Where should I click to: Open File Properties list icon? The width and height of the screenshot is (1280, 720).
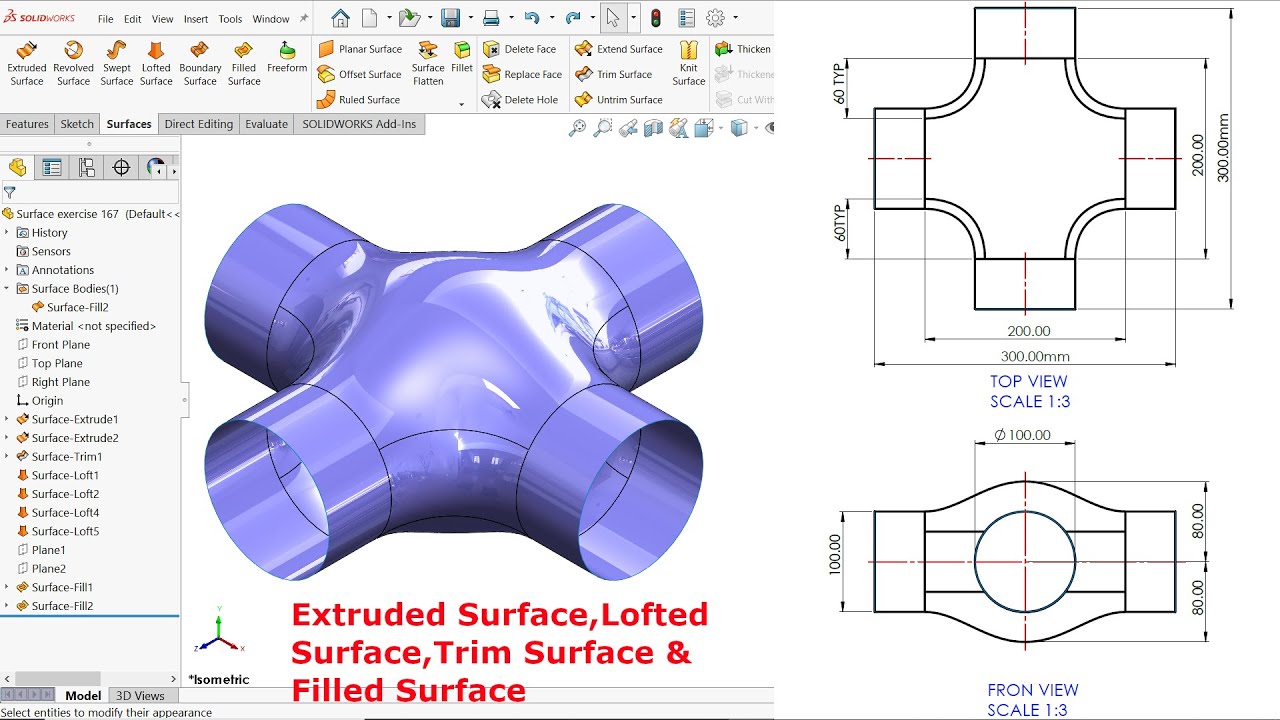[x=687, y=18]
